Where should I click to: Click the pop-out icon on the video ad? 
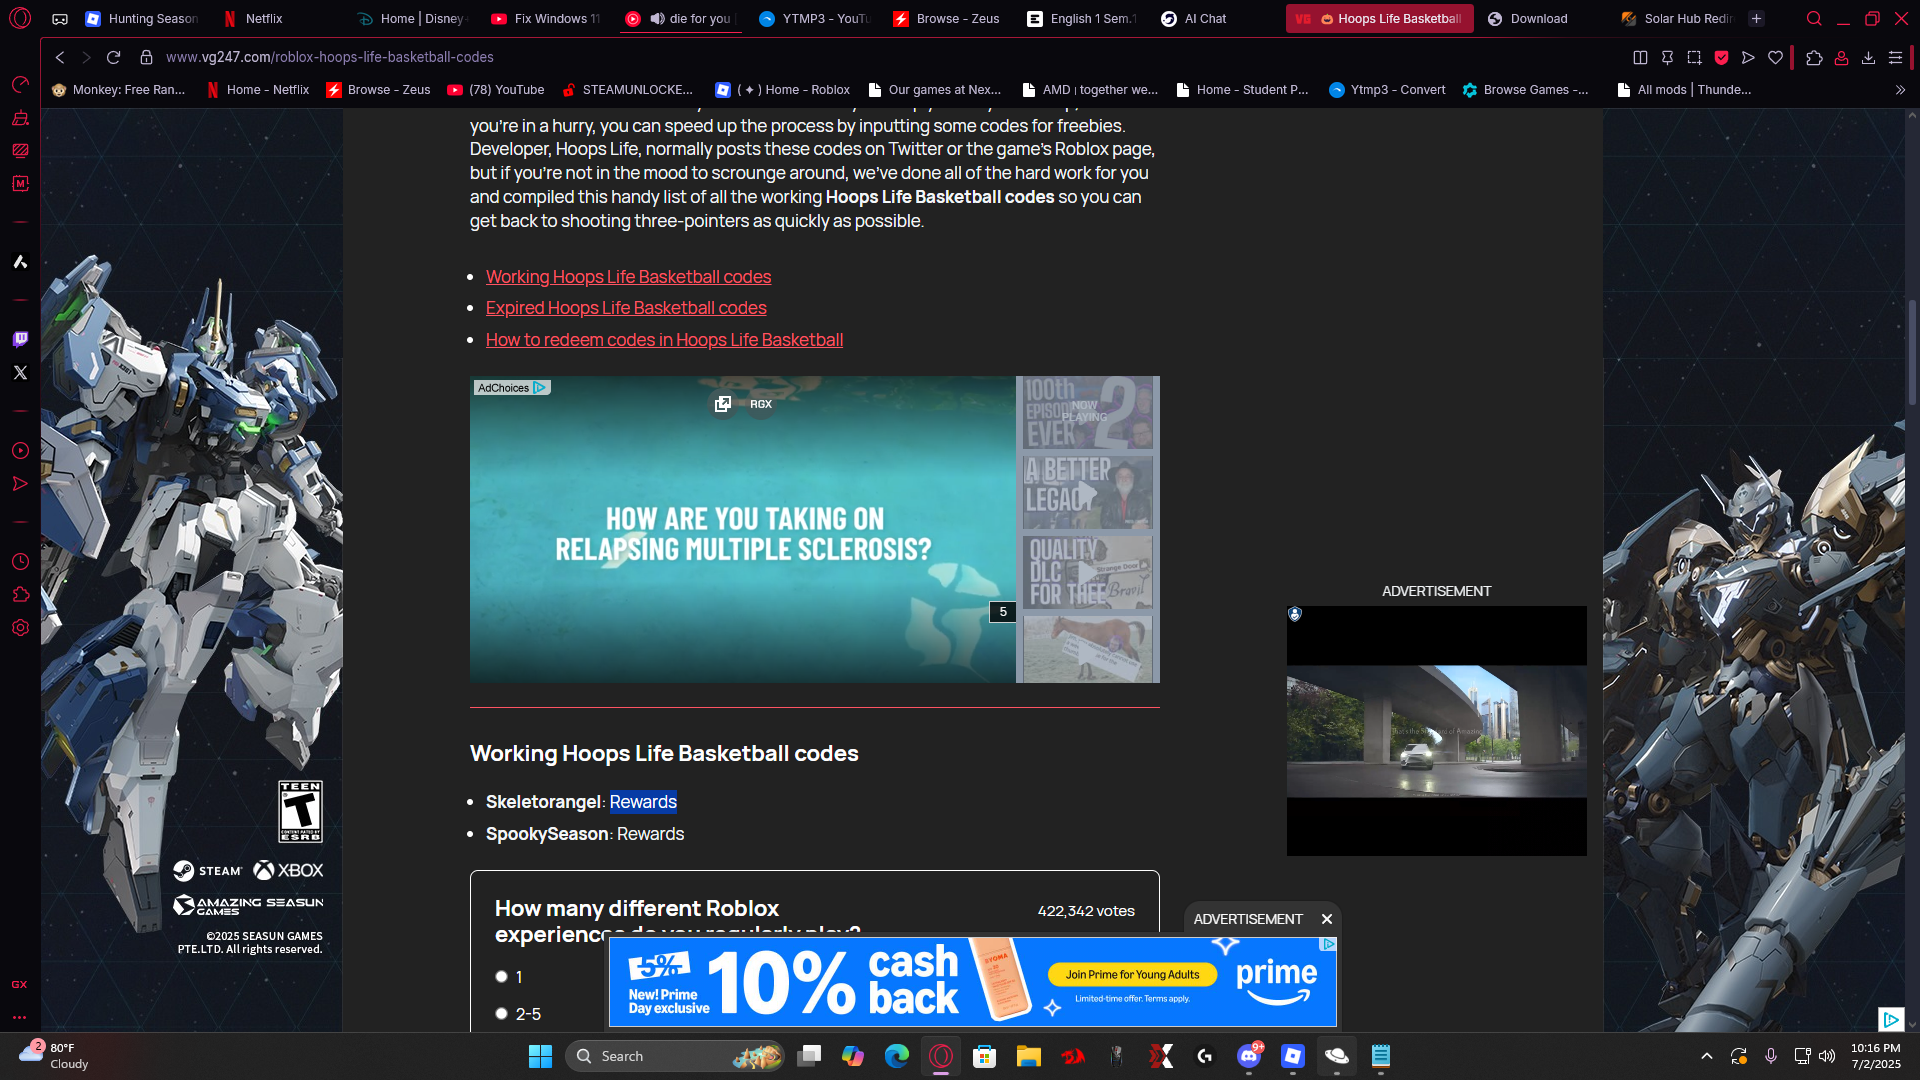tap(723, 404)
